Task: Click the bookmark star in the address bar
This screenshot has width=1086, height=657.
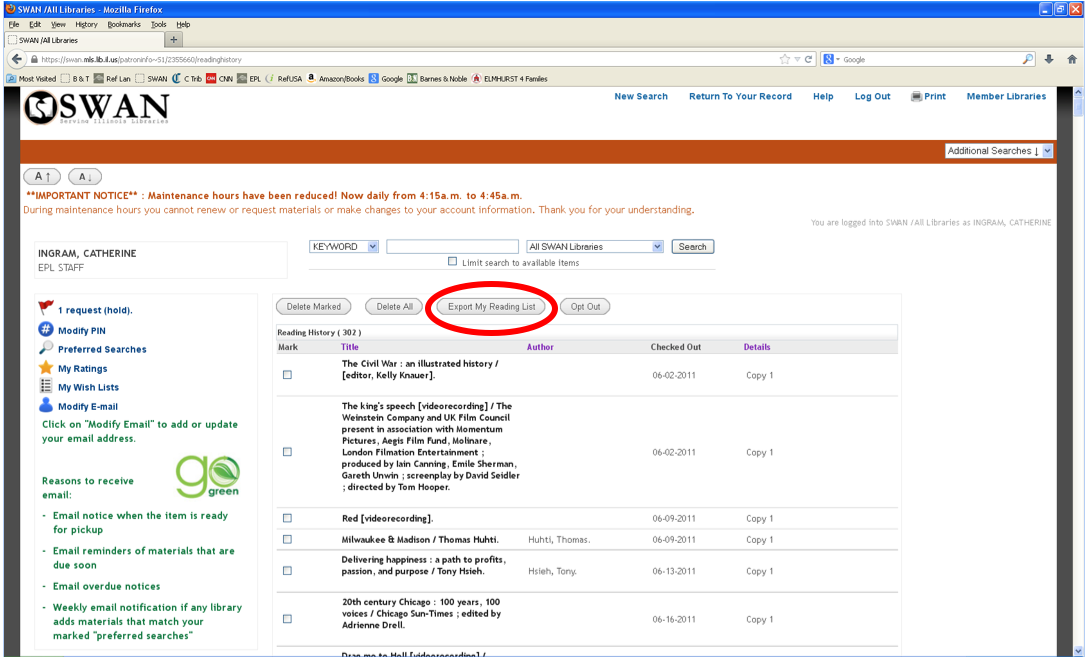Action: click(x=784, y=60)
